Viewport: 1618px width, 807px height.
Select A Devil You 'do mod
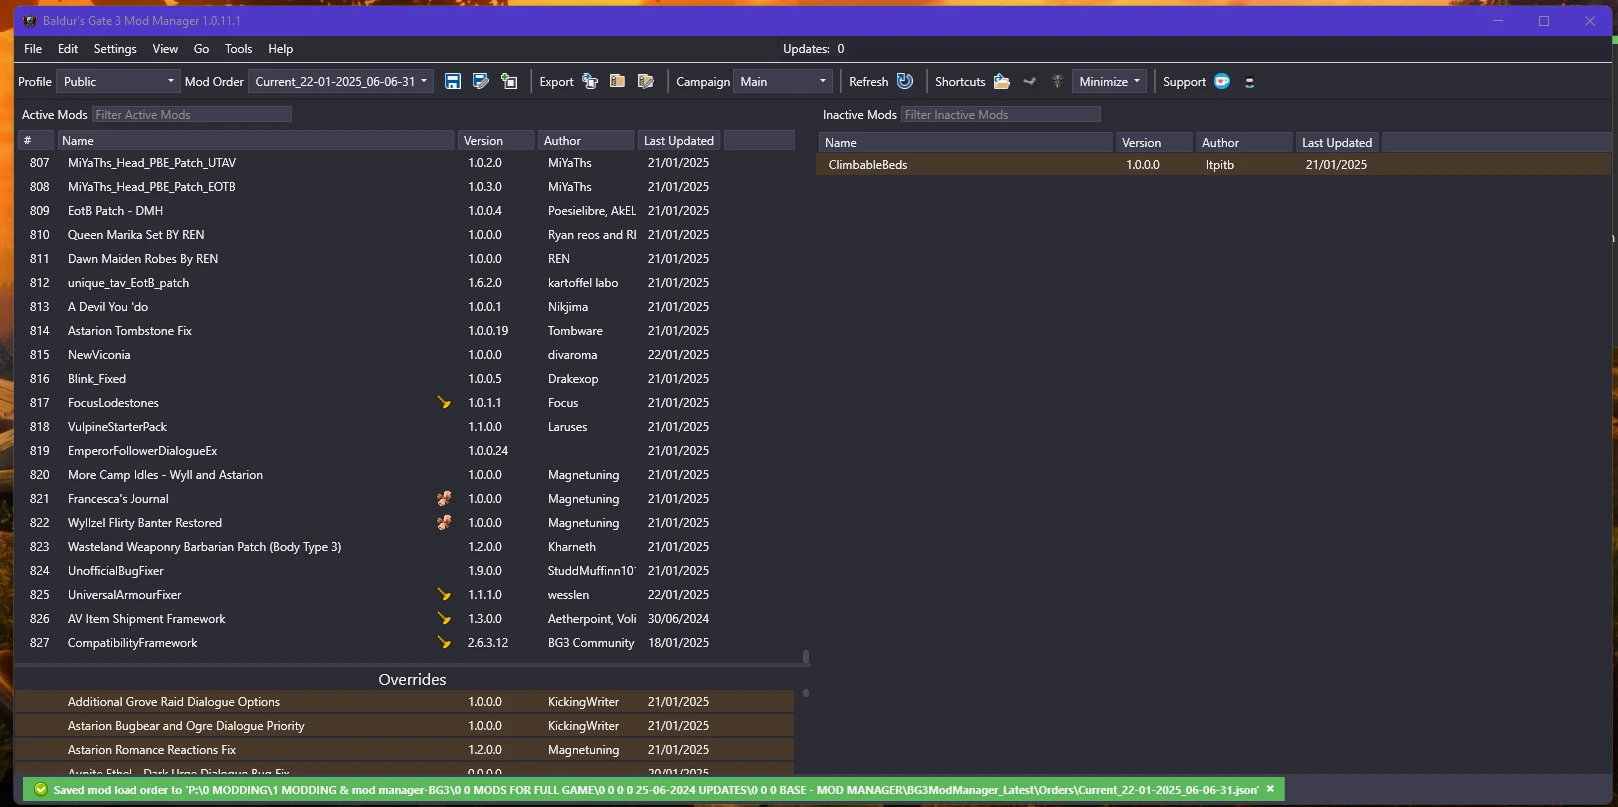click(405, 306)
